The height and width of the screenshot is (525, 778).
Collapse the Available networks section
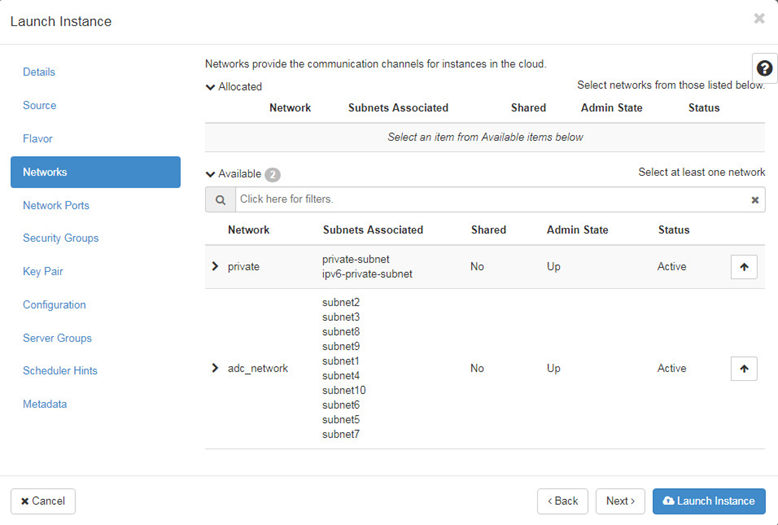(x=211, y=174)
